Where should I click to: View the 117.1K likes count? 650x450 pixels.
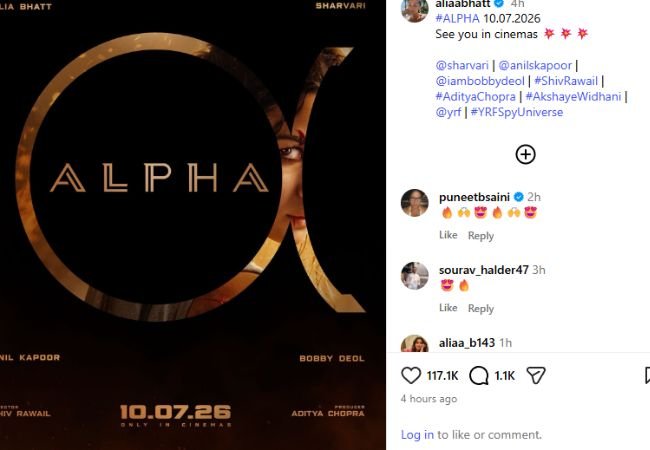click(442, 376)
